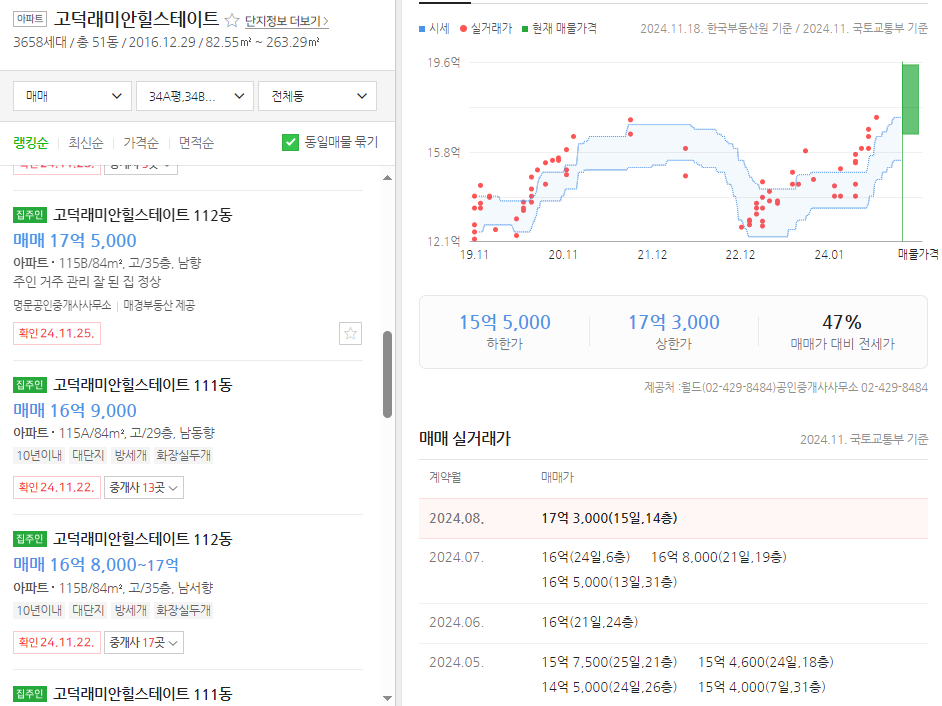The width and height of the screenshot is (942, 706).
Task: Select 16억 8,000(21일,19층) transaction entry
Action: point(719,557)
